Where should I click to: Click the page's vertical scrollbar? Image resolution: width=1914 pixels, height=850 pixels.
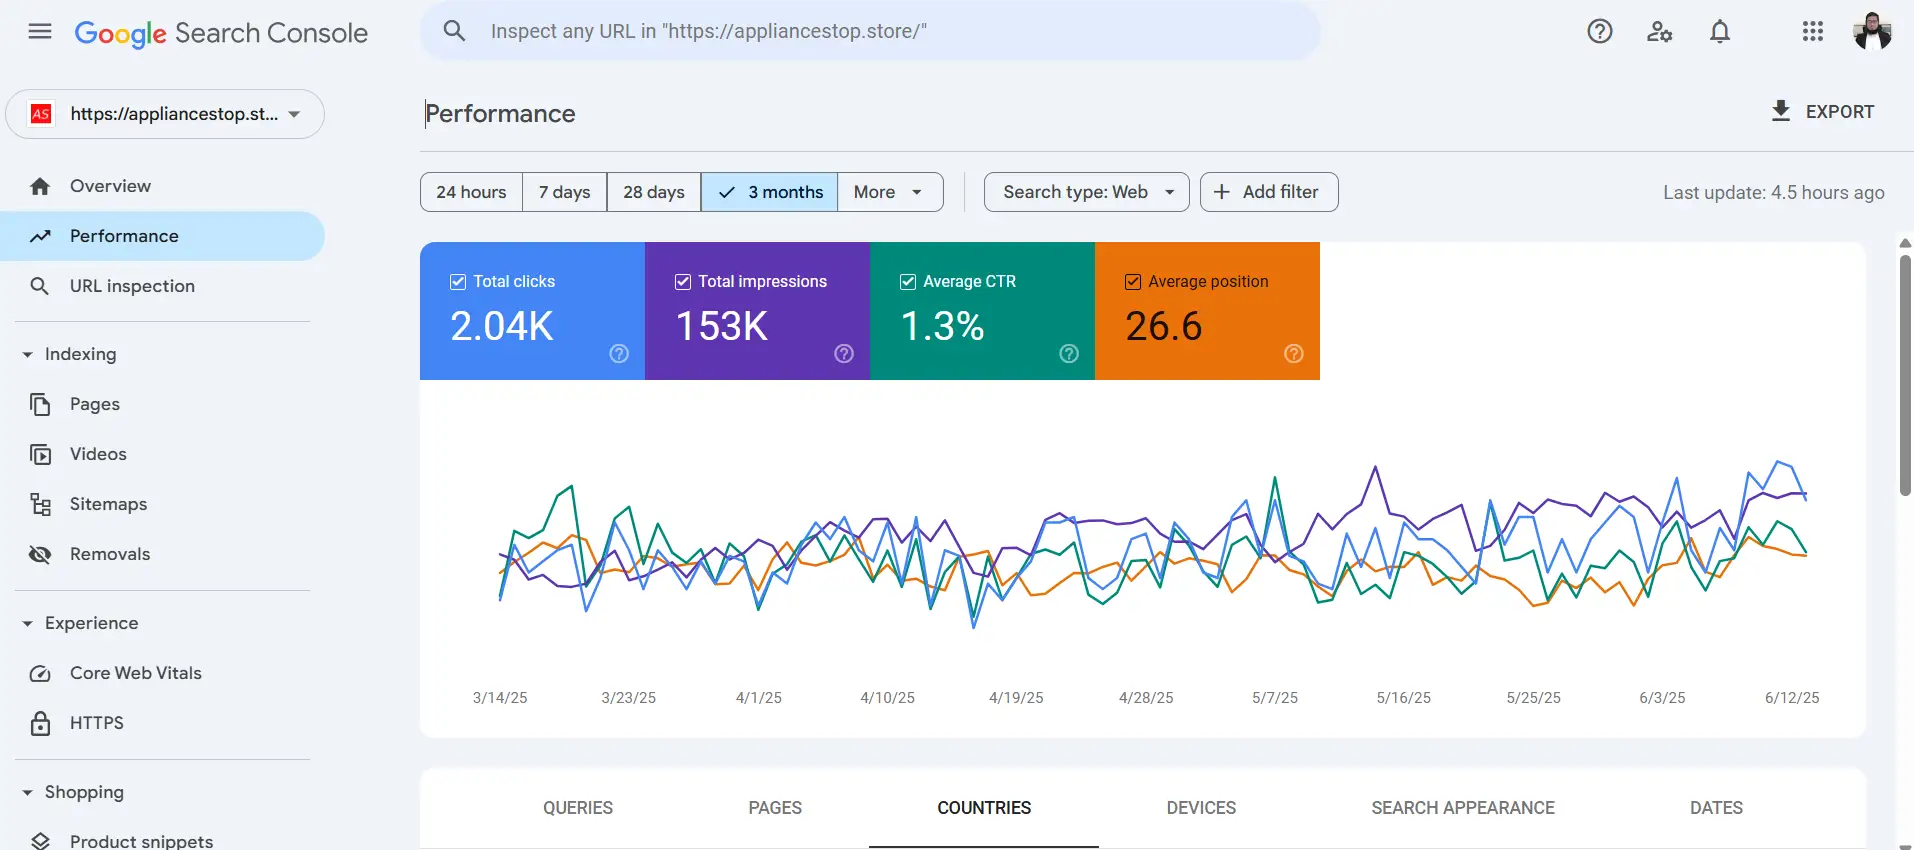click(x=1905, y=376)
